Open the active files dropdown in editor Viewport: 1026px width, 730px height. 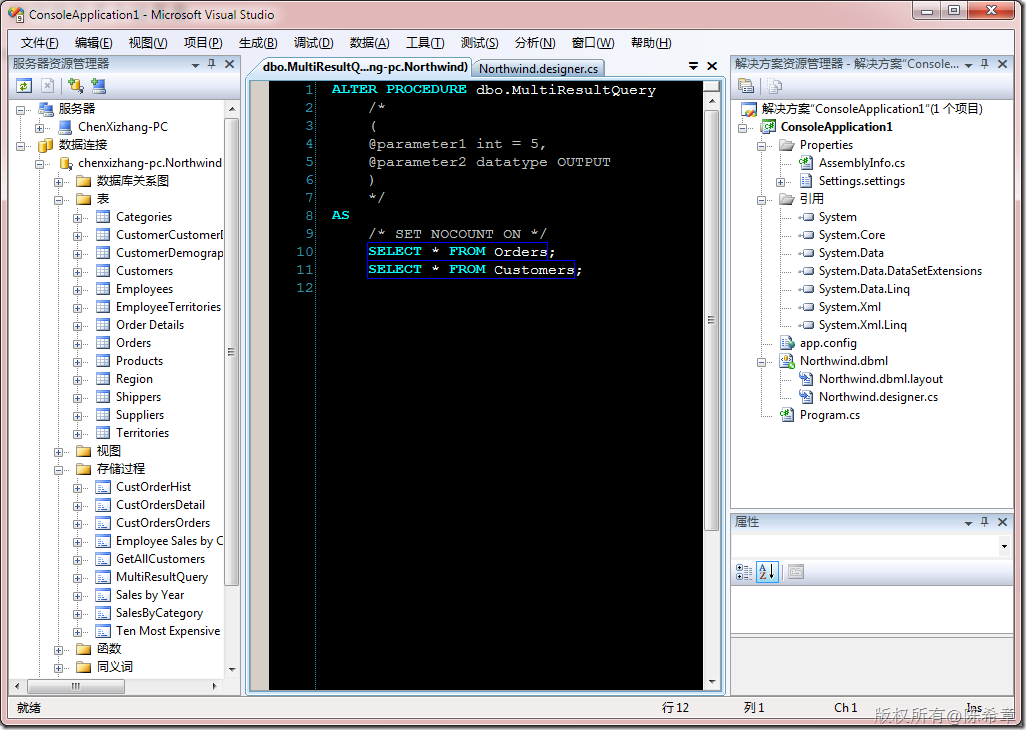[x=693, y=66]
